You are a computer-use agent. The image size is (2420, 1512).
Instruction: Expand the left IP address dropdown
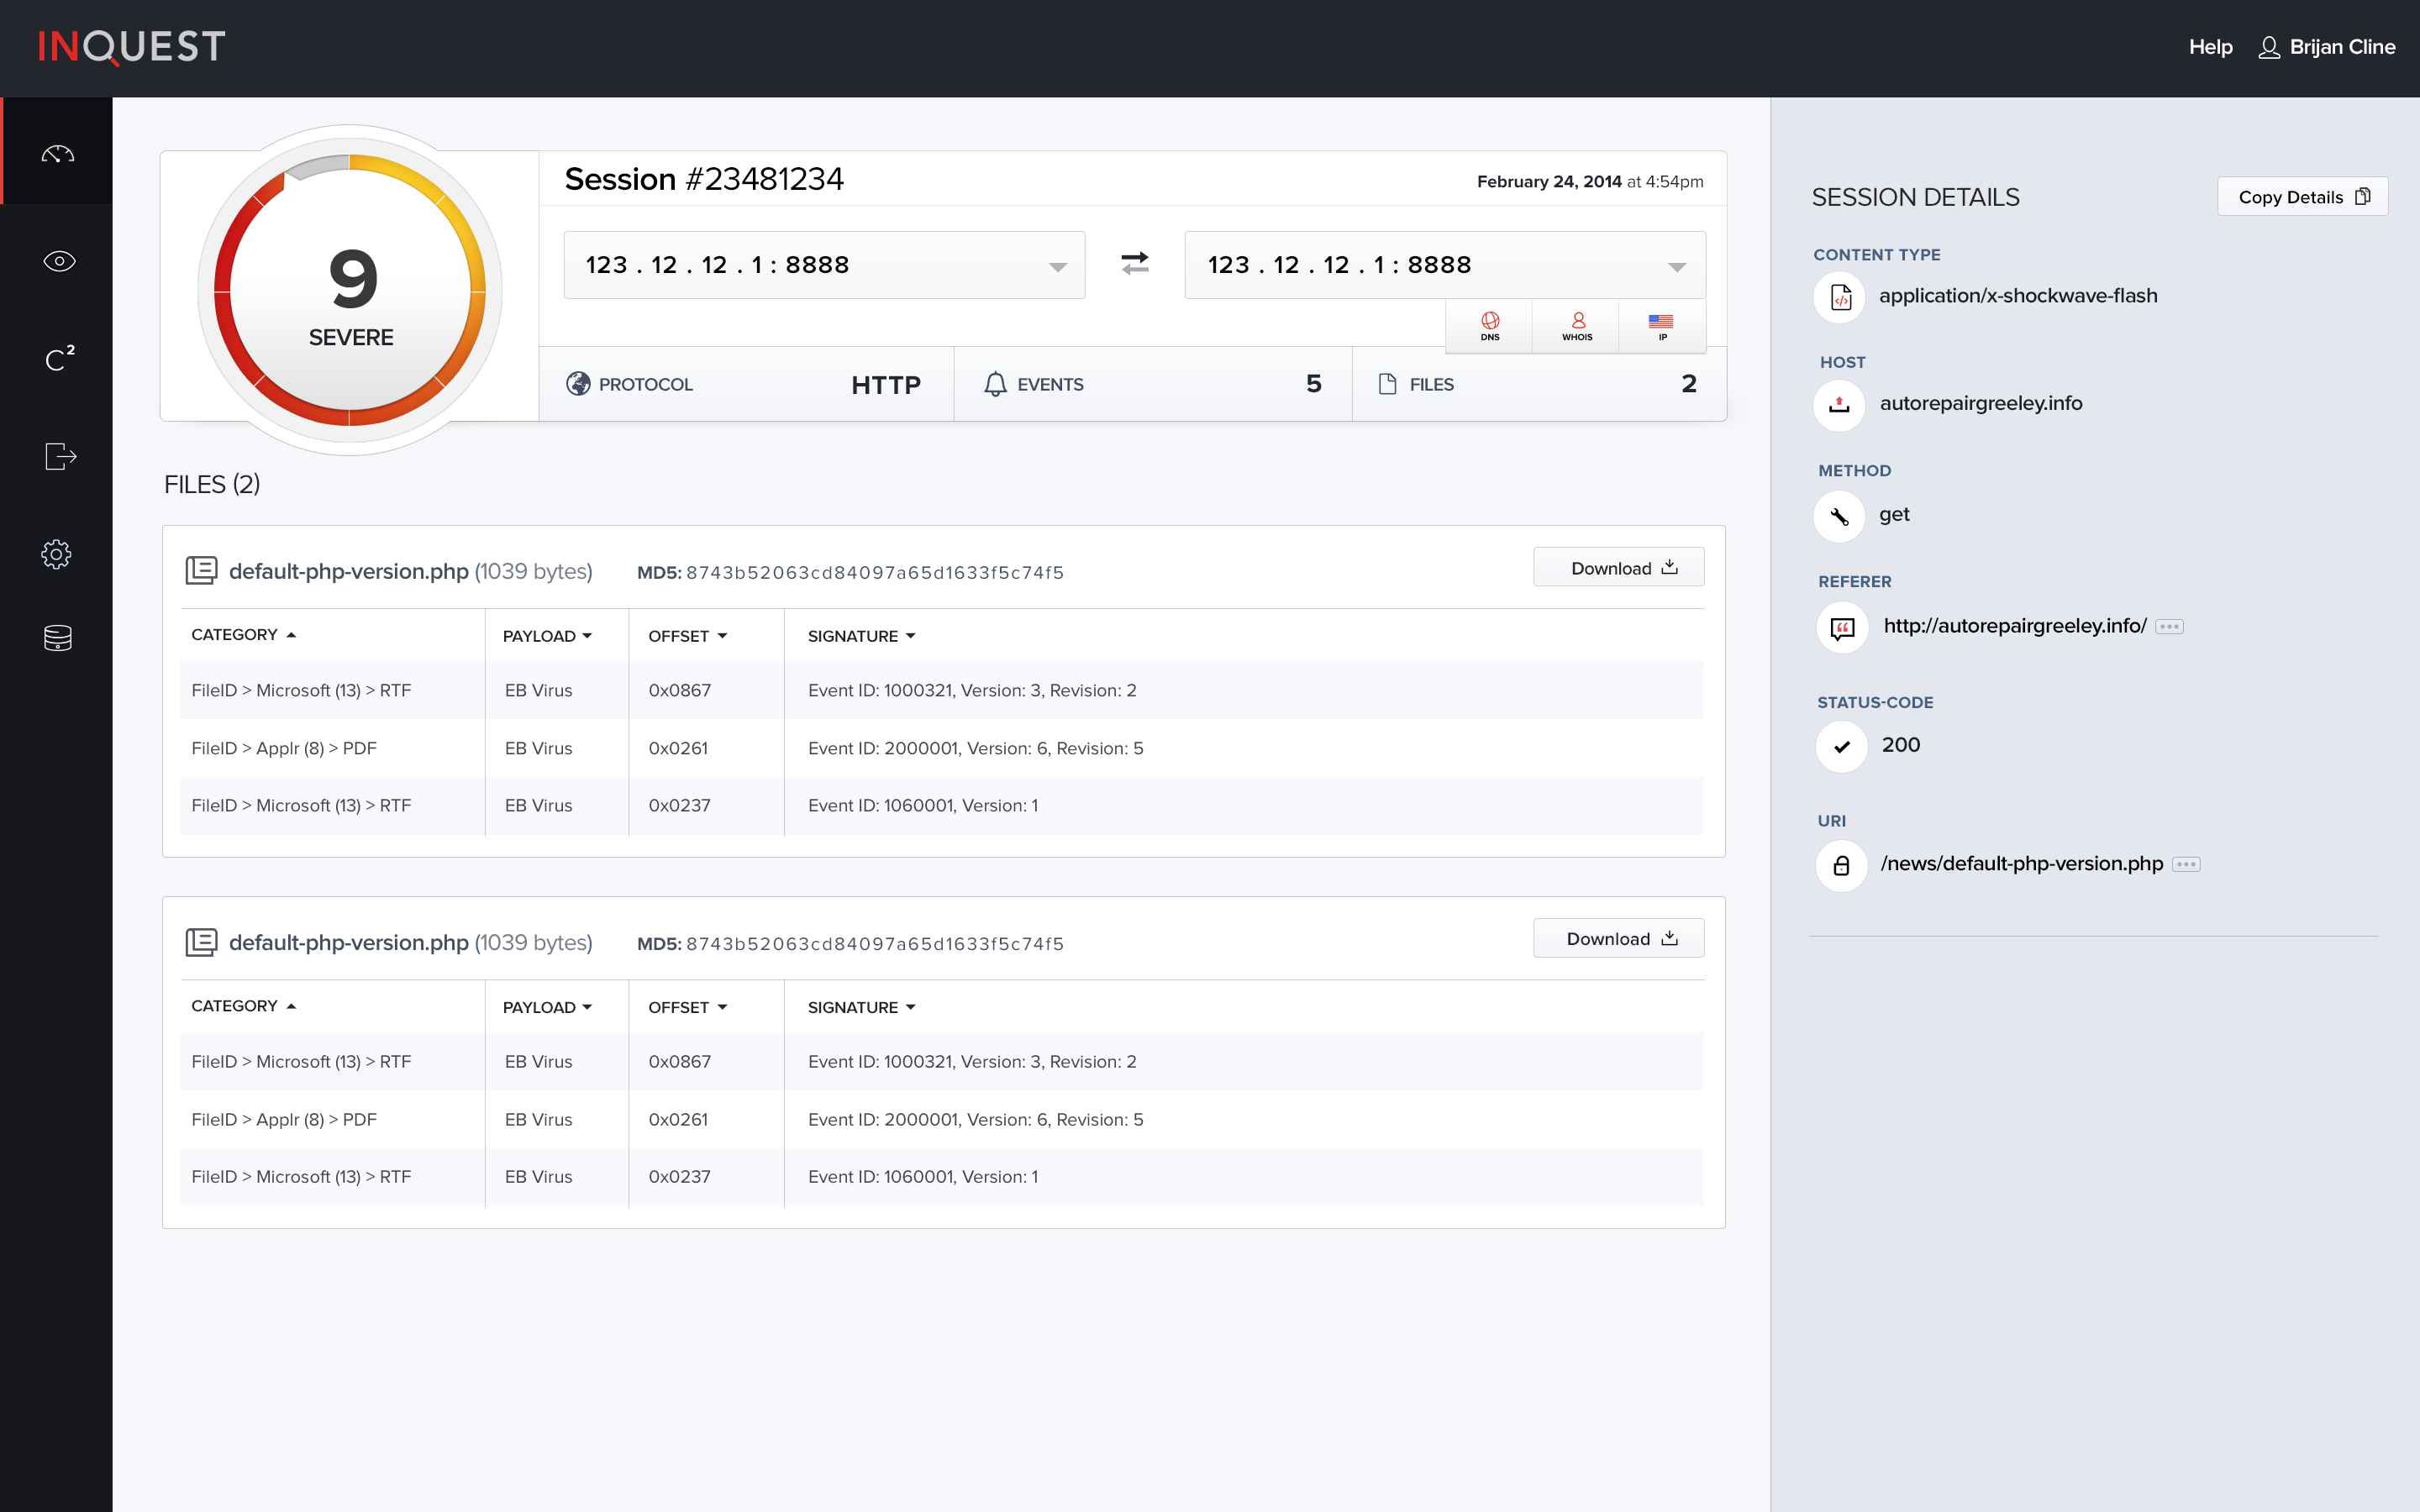point(1057,265)
